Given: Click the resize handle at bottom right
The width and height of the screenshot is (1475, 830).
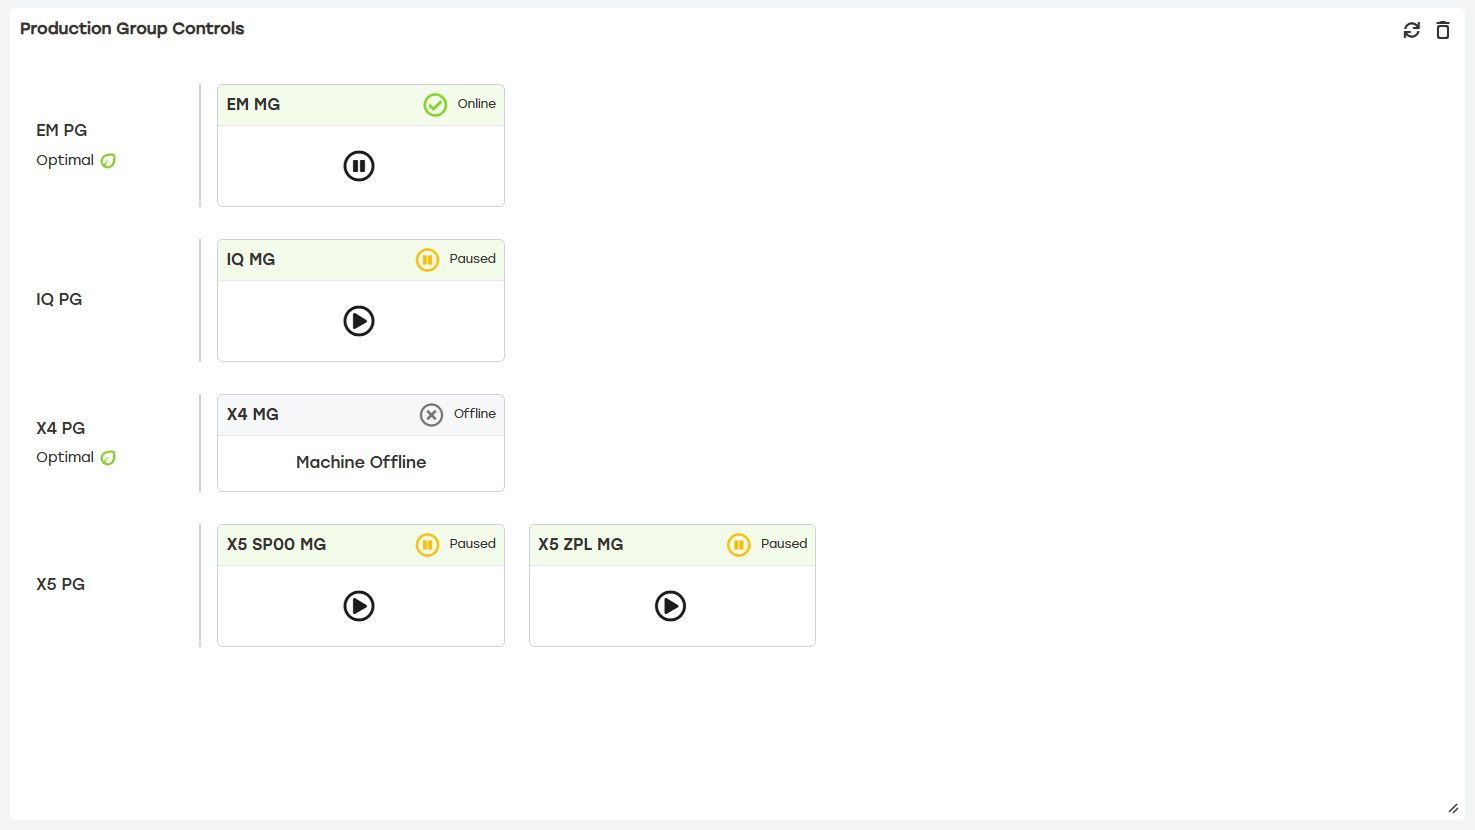Looking at the screenshot, I should click(1452, 809).
